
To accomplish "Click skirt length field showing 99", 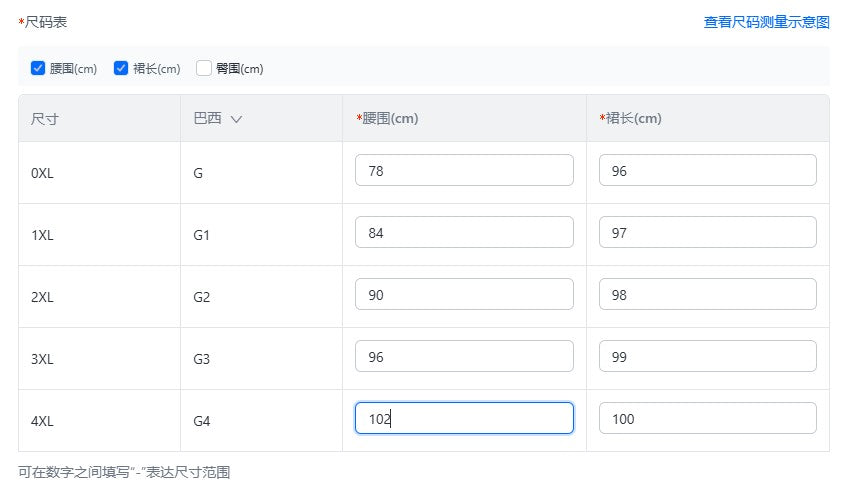I will [707, 357].
